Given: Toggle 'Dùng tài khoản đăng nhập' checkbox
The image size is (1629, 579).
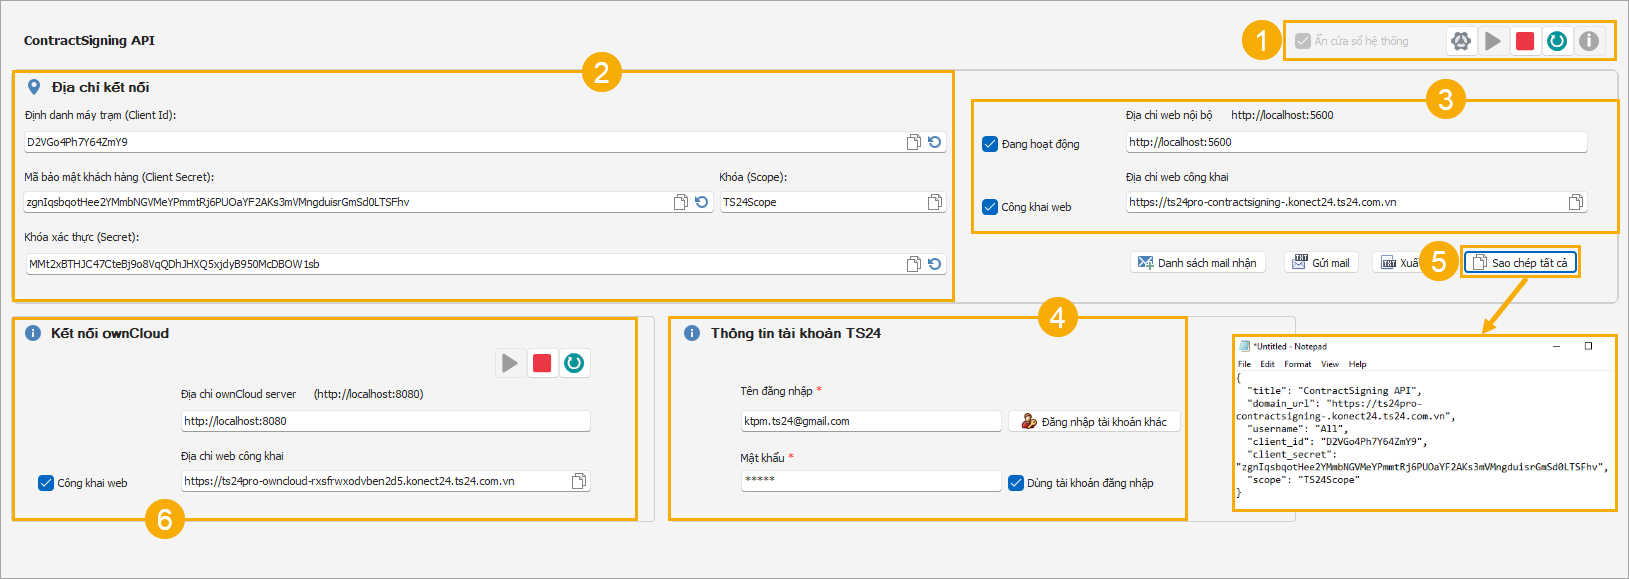Looking at the screenshot, I should (x=1016, y=483).
